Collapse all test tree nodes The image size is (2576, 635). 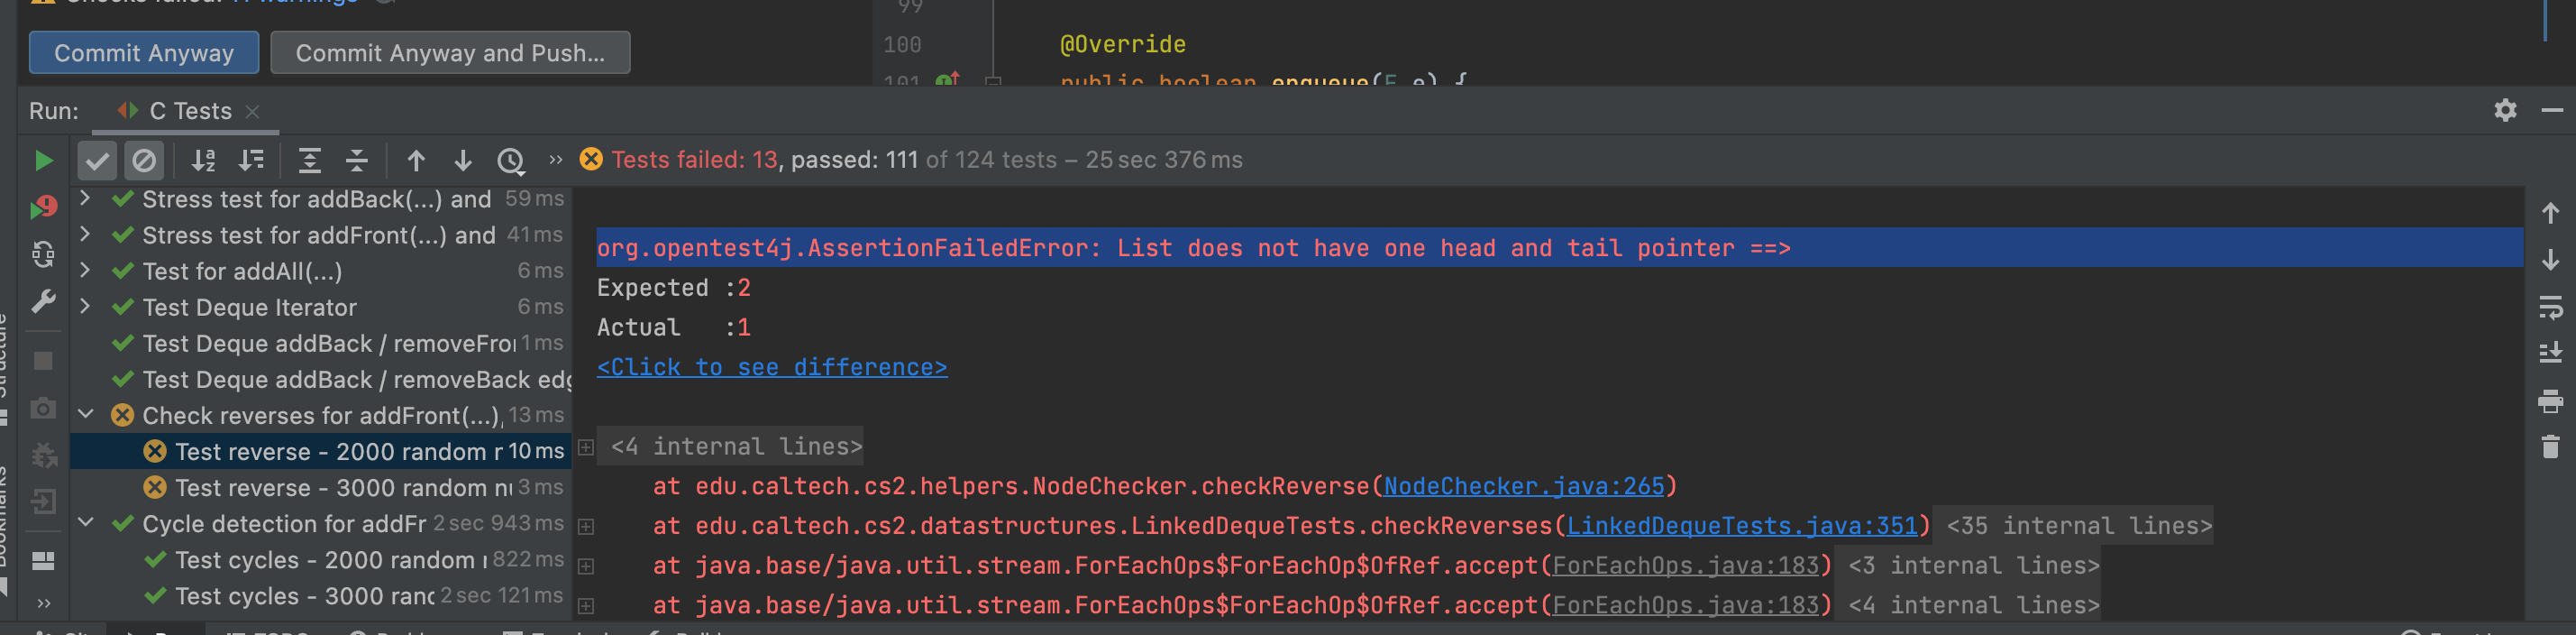(x=357, y=161)
